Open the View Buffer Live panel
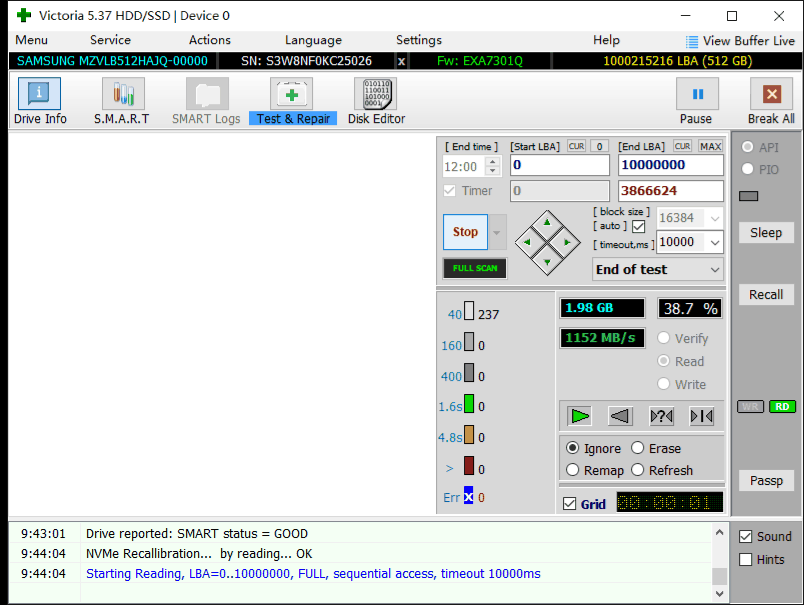The image size is (804, 605). coord(740,41)
